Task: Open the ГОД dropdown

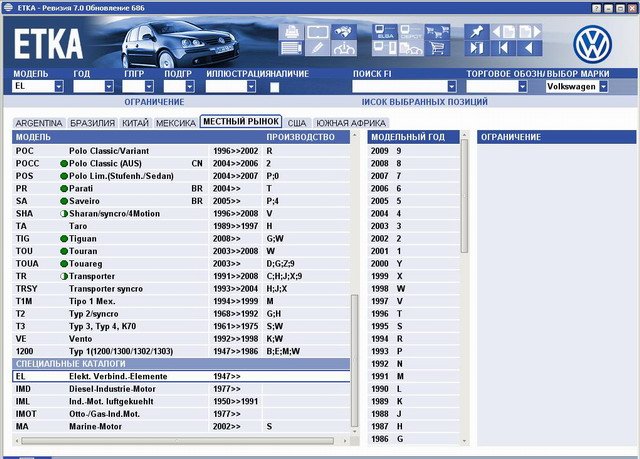Action: 109,86
